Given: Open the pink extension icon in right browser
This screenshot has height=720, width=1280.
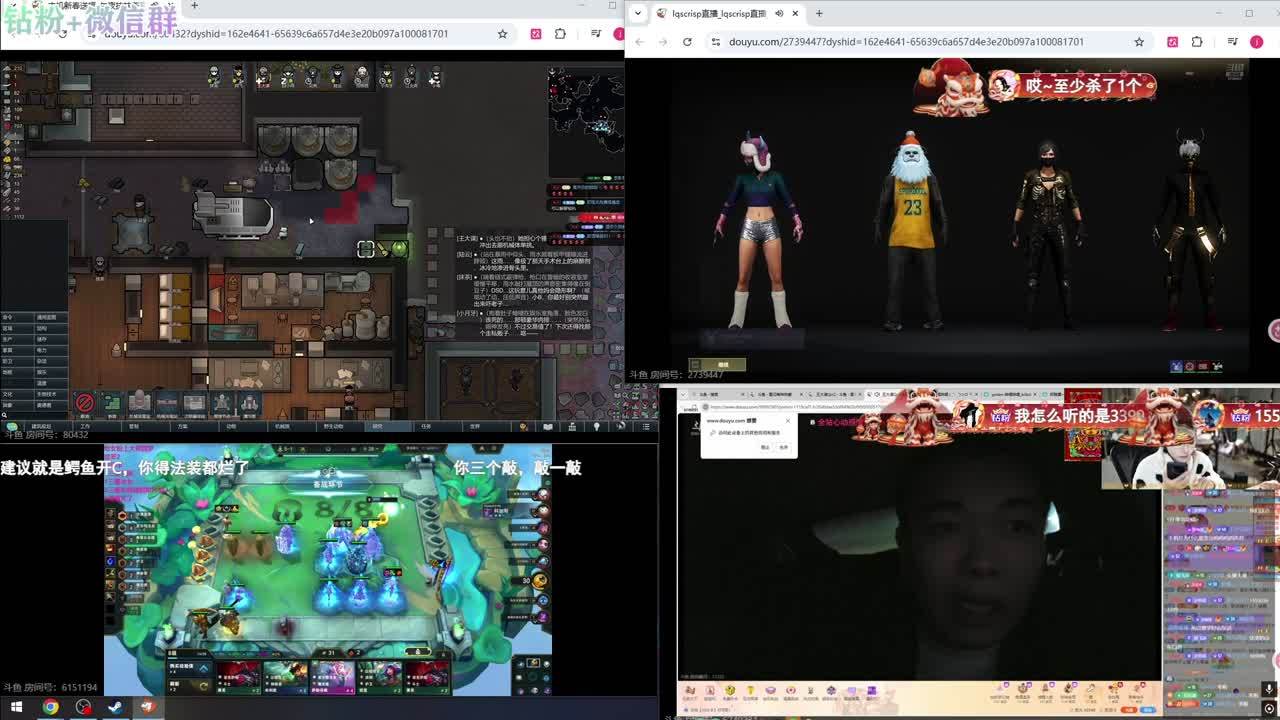Looking at the screenshot, I should (1172, 41).
